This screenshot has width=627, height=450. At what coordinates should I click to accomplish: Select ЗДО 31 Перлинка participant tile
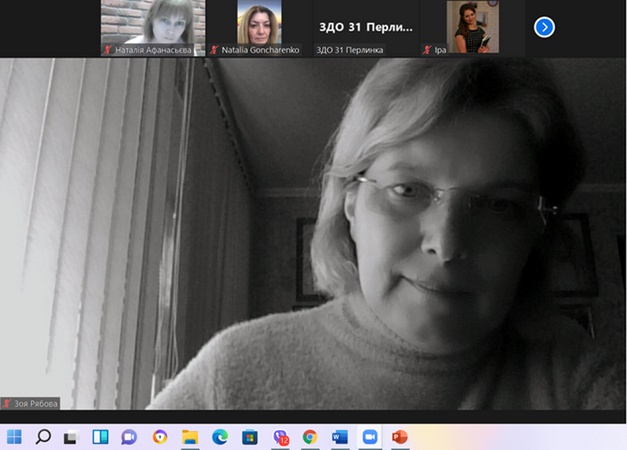pyautogui.click(x=364, y=27)
